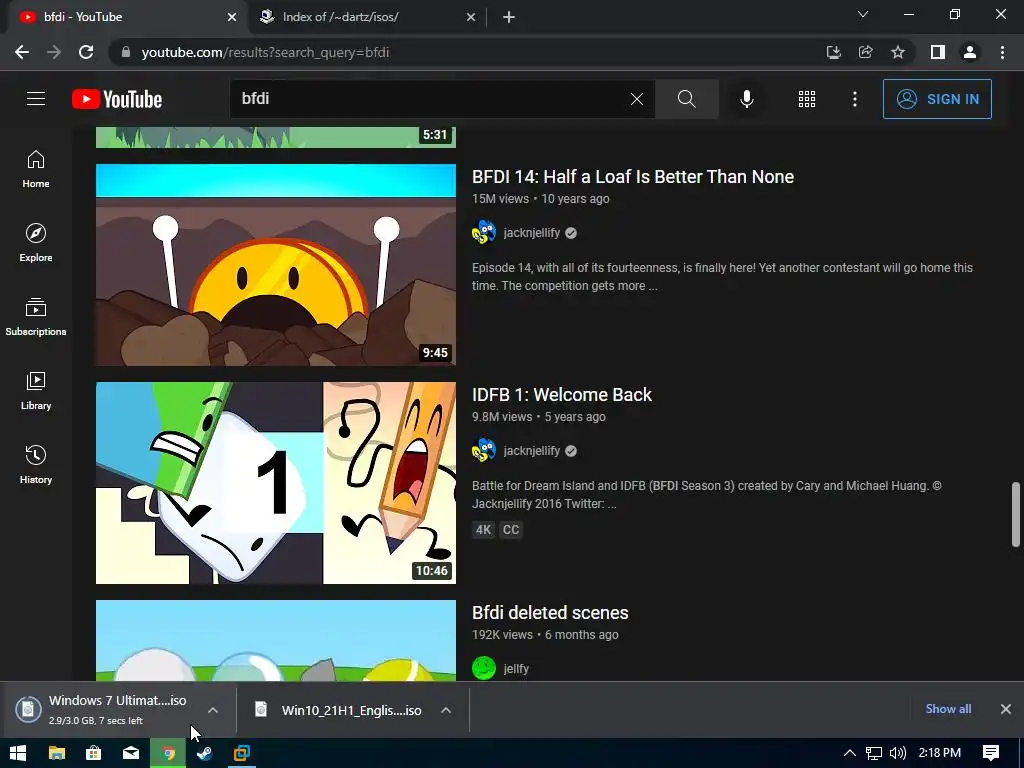Viewport: 1024px width, 768px height.
Task: Click the BFDI 14 coin thumbnail
Action: click(276, 264)
